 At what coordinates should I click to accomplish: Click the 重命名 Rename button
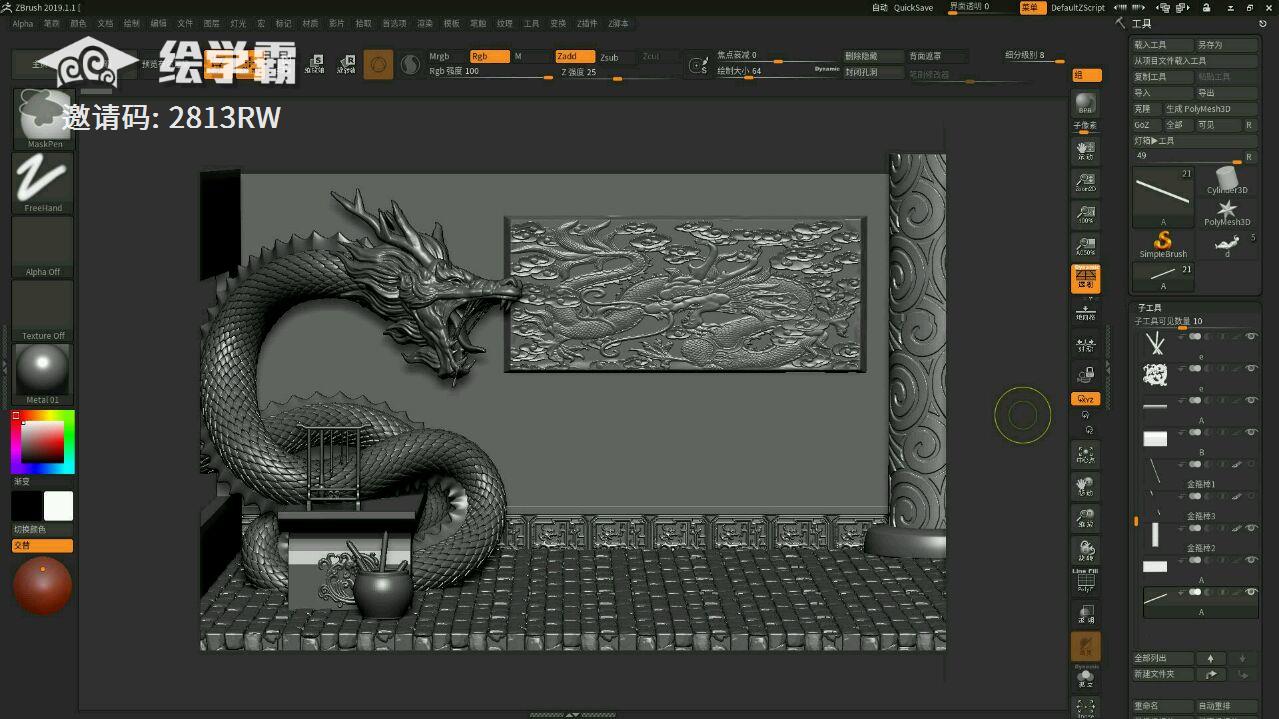(1163, 706)
